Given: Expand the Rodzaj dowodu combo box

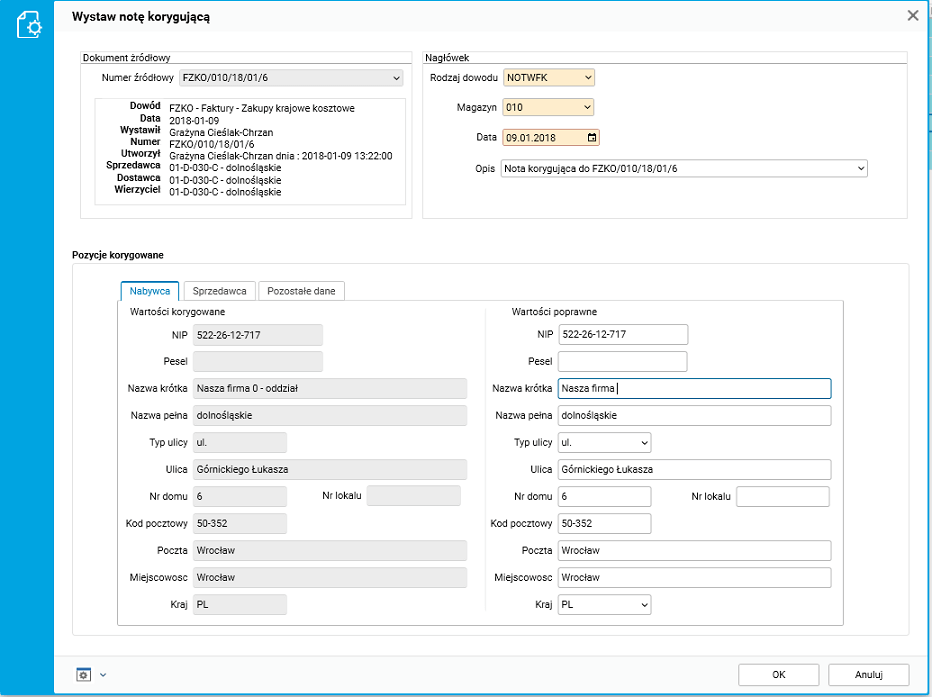Looking at the screenshot, I should click(587, 78).
